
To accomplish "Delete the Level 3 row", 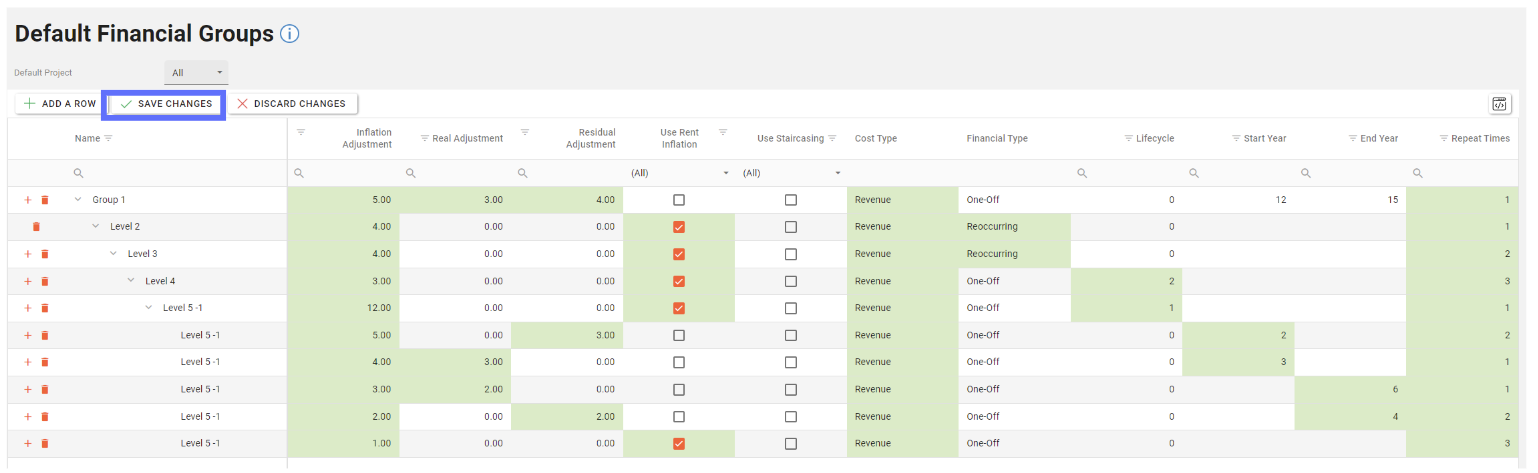I will coord(45,254).
